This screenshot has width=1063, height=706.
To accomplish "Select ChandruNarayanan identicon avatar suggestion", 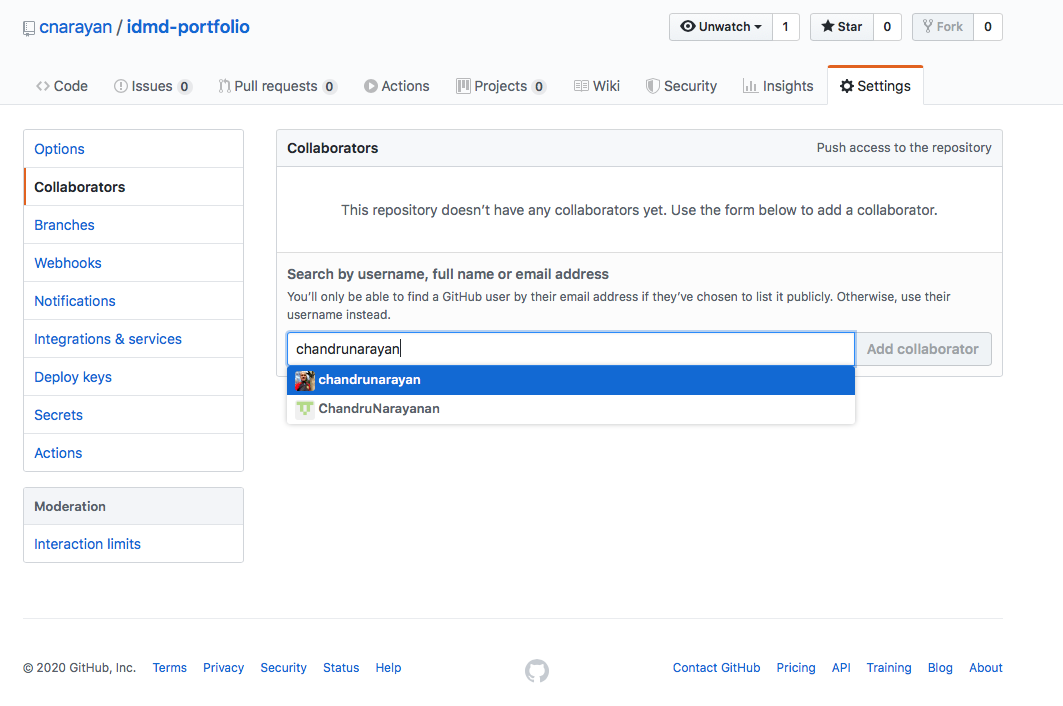I will (x=304, y=410).
